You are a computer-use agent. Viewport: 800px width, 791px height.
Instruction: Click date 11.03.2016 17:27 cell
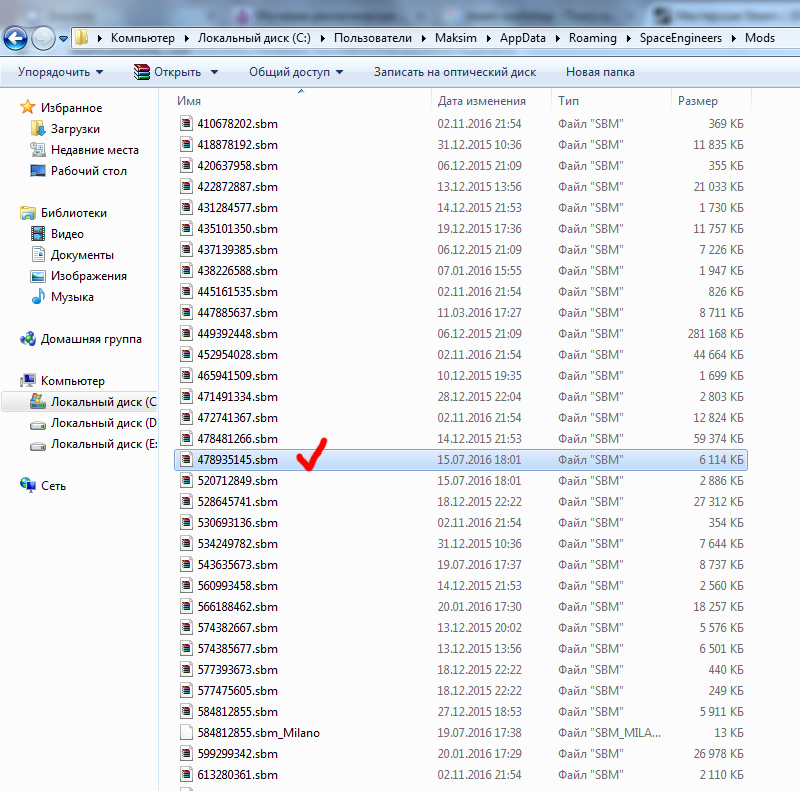[x=479, y=313]
